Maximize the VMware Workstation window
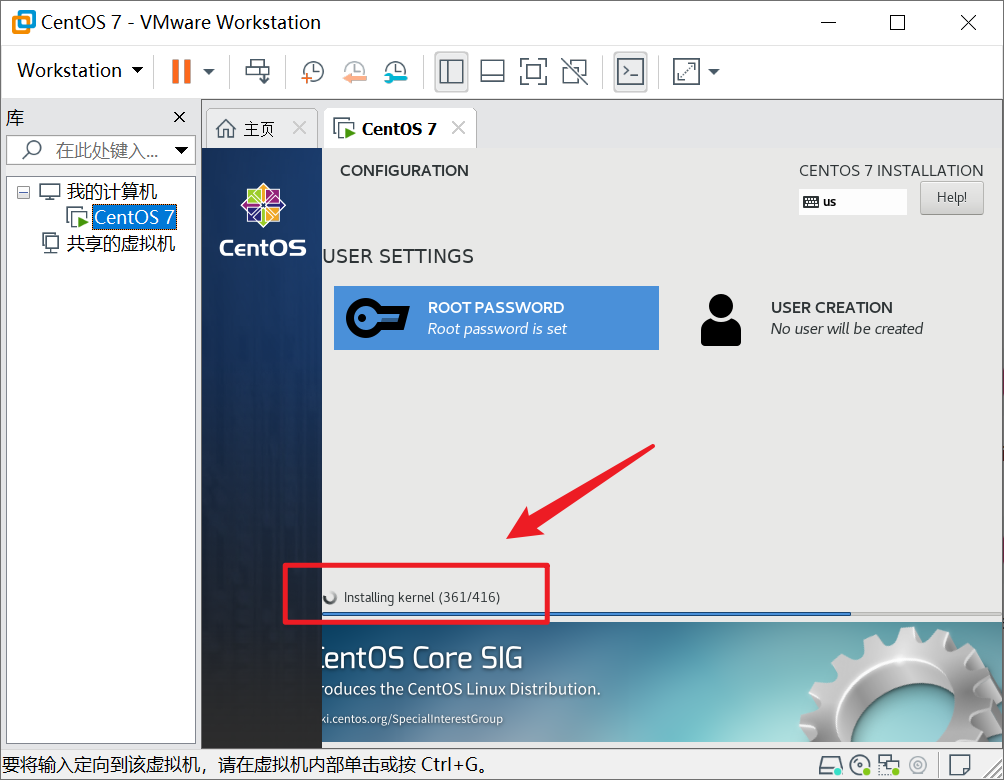 pyautogui.click(x=898, y=22)
